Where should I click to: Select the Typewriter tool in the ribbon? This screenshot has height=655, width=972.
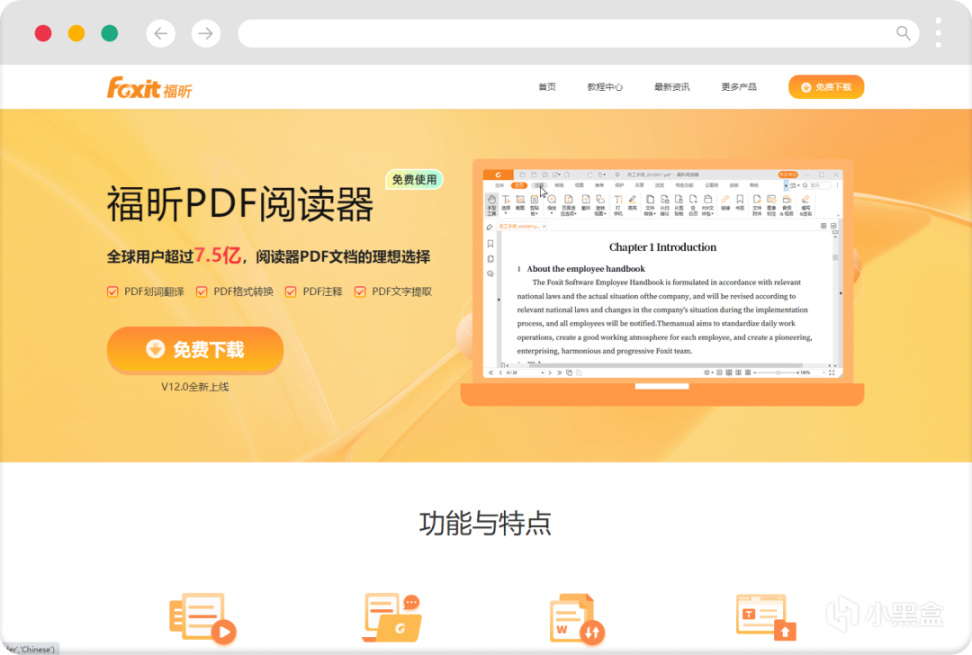618,205
